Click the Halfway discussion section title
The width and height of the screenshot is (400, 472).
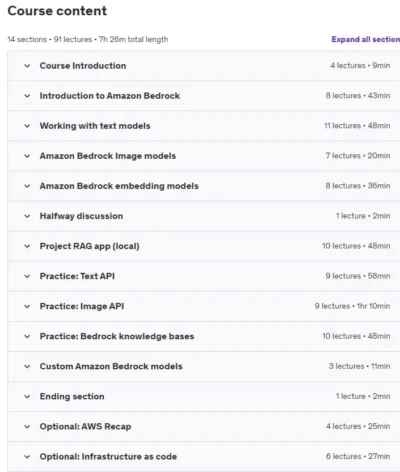(x=81, y=216)
